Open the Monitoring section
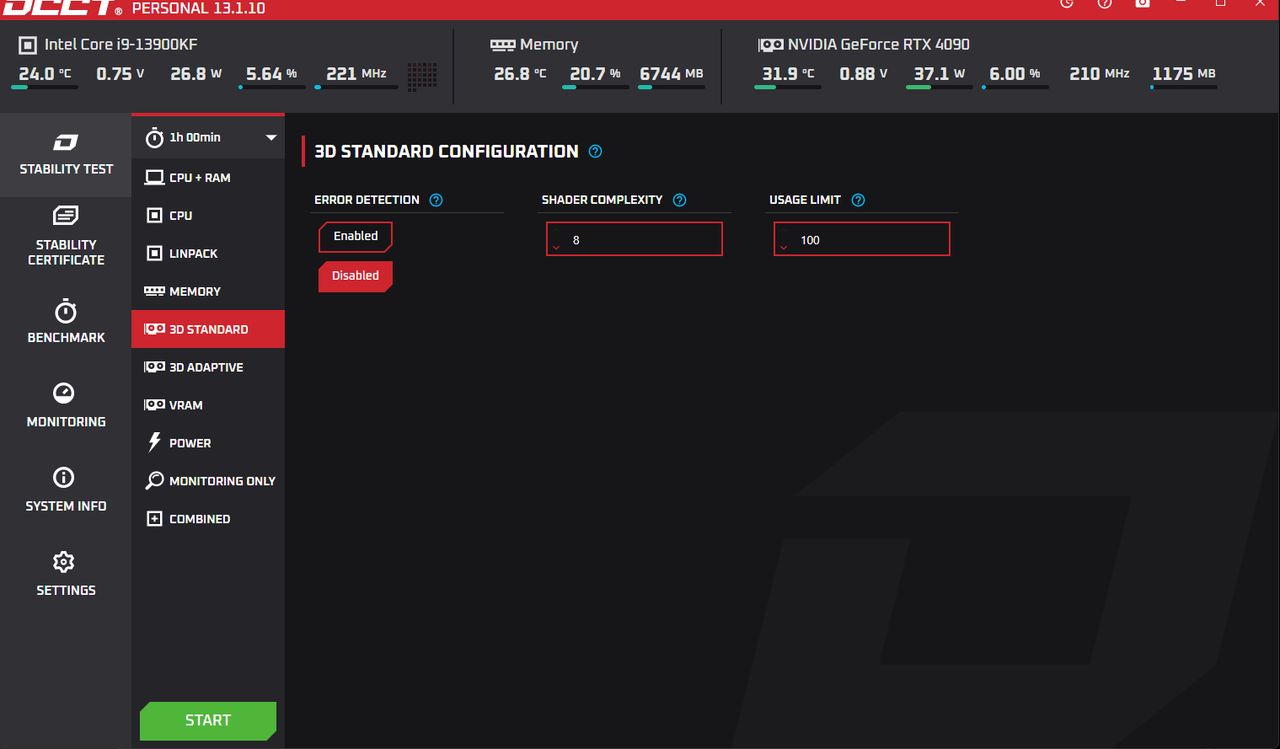Screen dimensions: 1280x749 pos(66,406)
